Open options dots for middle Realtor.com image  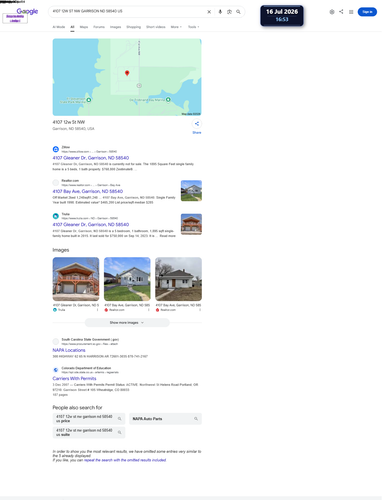tap(149, 310)
